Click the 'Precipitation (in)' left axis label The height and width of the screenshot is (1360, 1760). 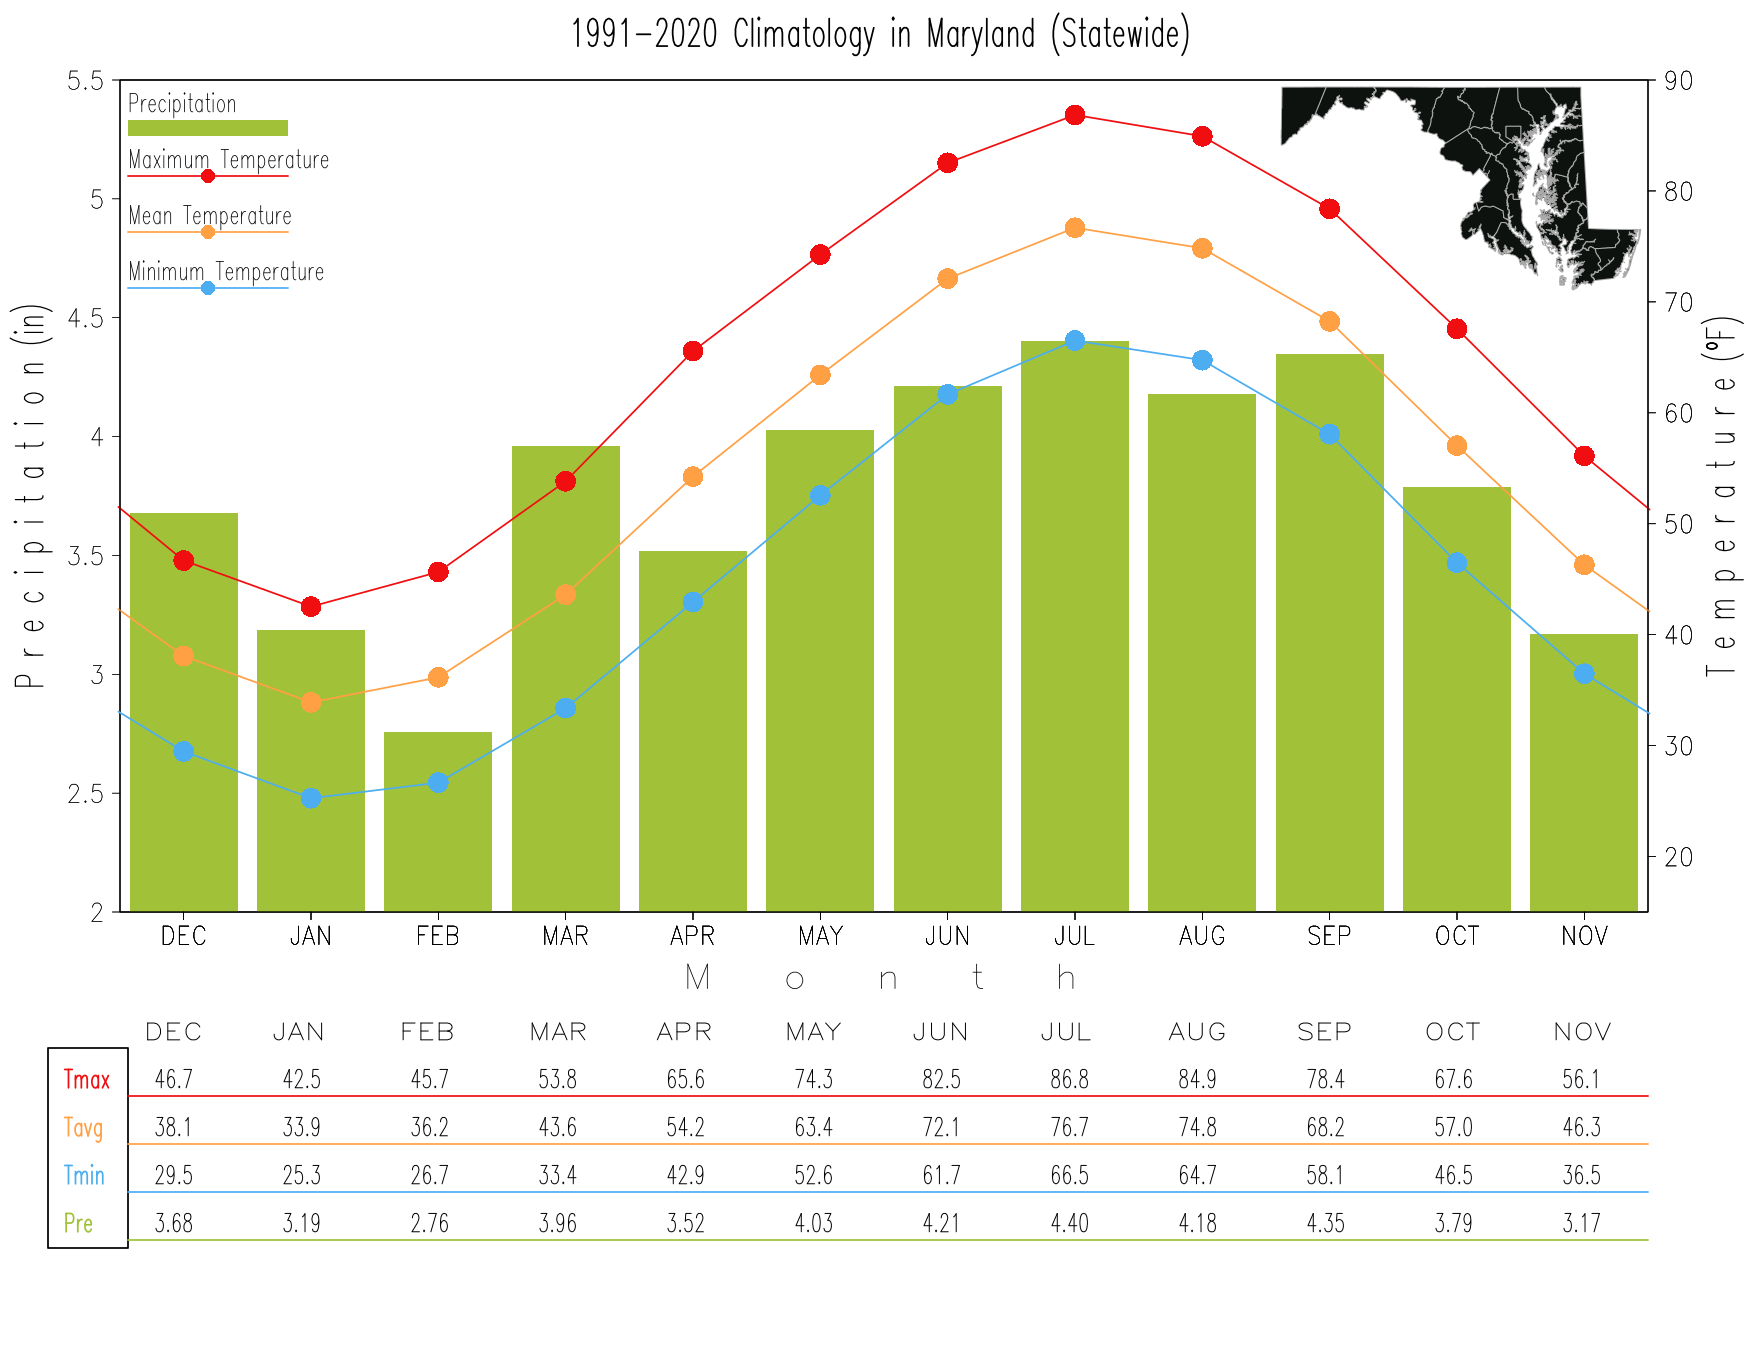tap(31, 495)
